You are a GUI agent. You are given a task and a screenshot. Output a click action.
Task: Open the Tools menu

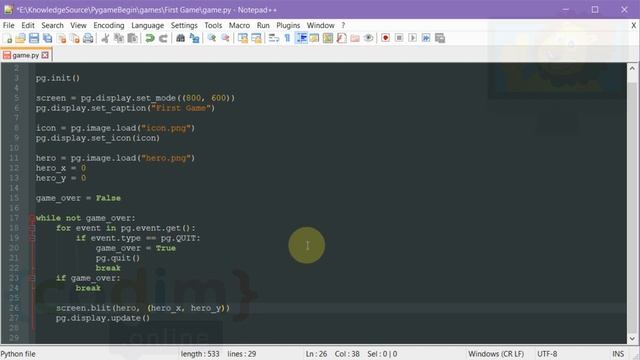(213, 25)
